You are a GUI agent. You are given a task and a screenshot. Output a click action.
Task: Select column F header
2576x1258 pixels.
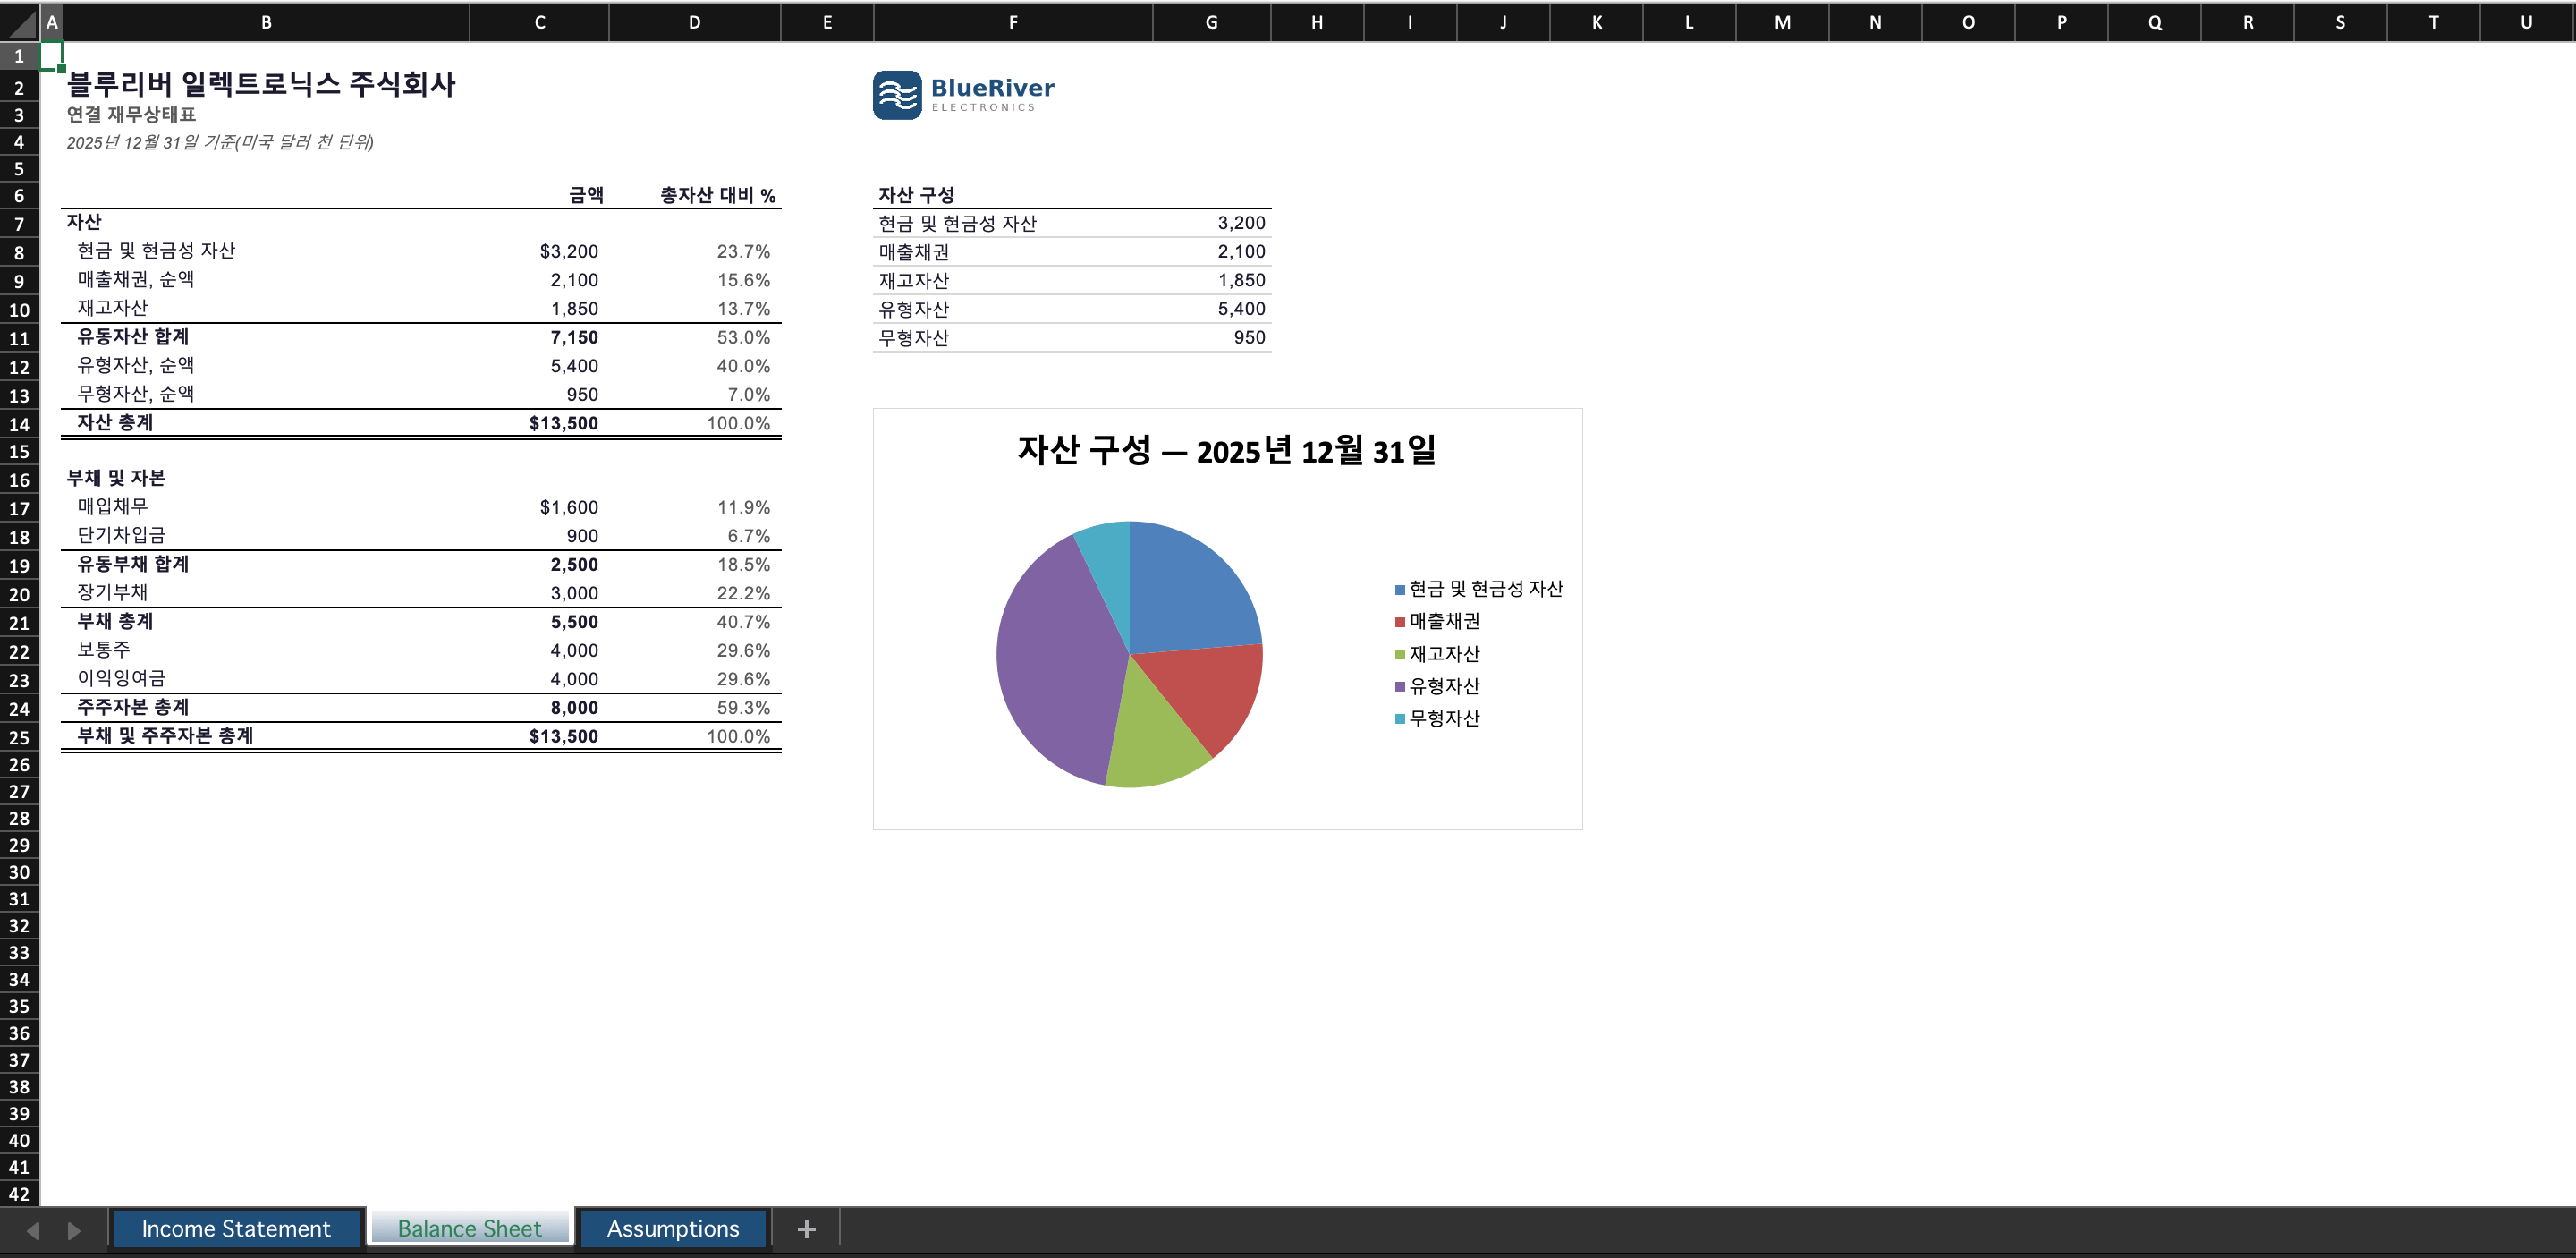1012,22
